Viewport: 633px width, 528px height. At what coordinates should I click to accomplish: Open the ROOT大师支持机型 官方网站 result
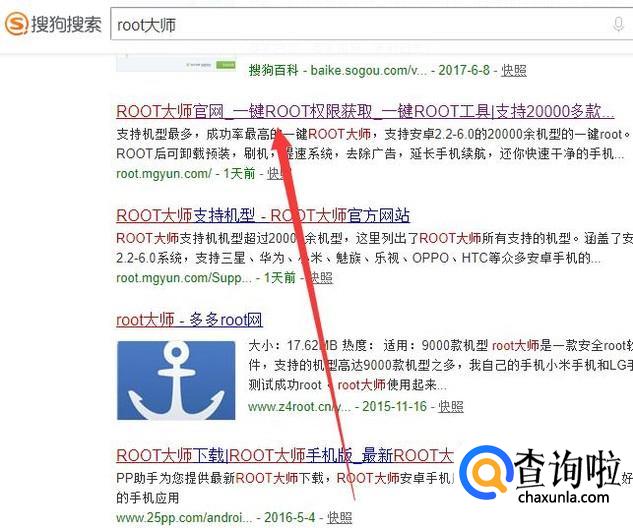point(263,216)
